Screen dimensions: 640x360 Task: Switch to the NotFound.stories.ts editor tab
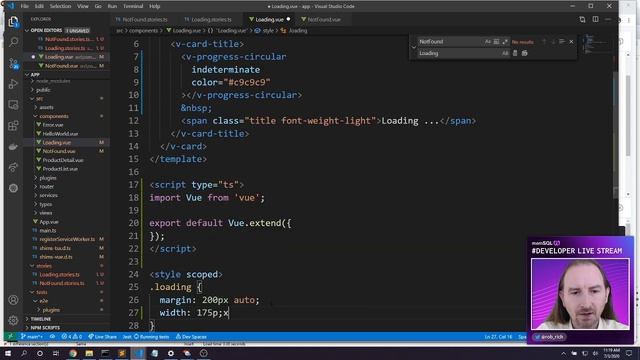pyautogui.click(x=144, y=20)
